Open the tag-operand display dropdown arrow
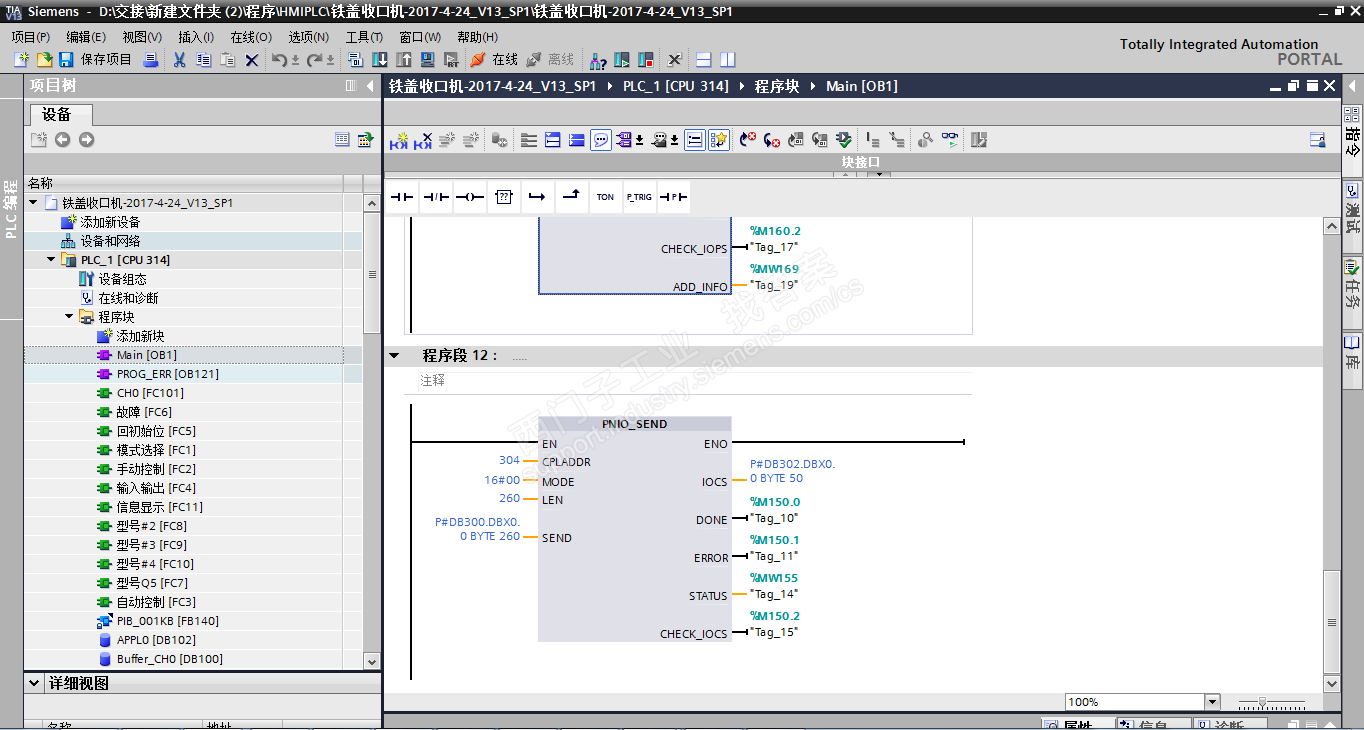The width and height of the screenshot is (1364, 730). click(x=639, y=140)
